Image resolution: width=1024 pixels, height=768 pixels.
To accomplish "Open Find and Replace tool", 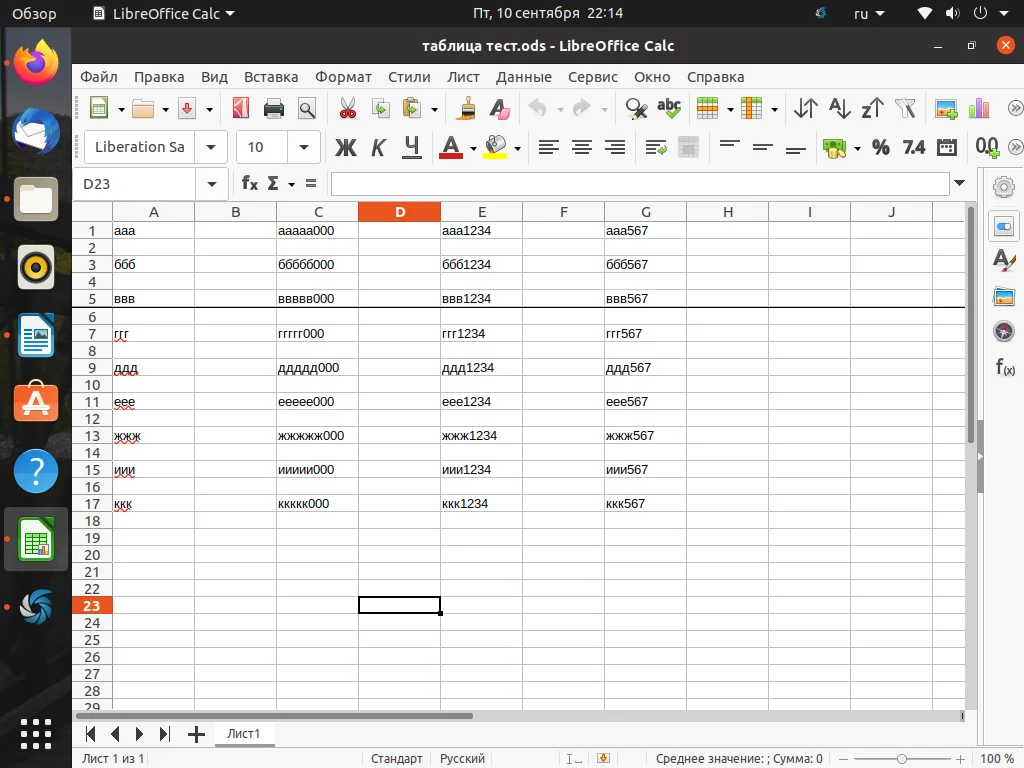I will (635, 109).
